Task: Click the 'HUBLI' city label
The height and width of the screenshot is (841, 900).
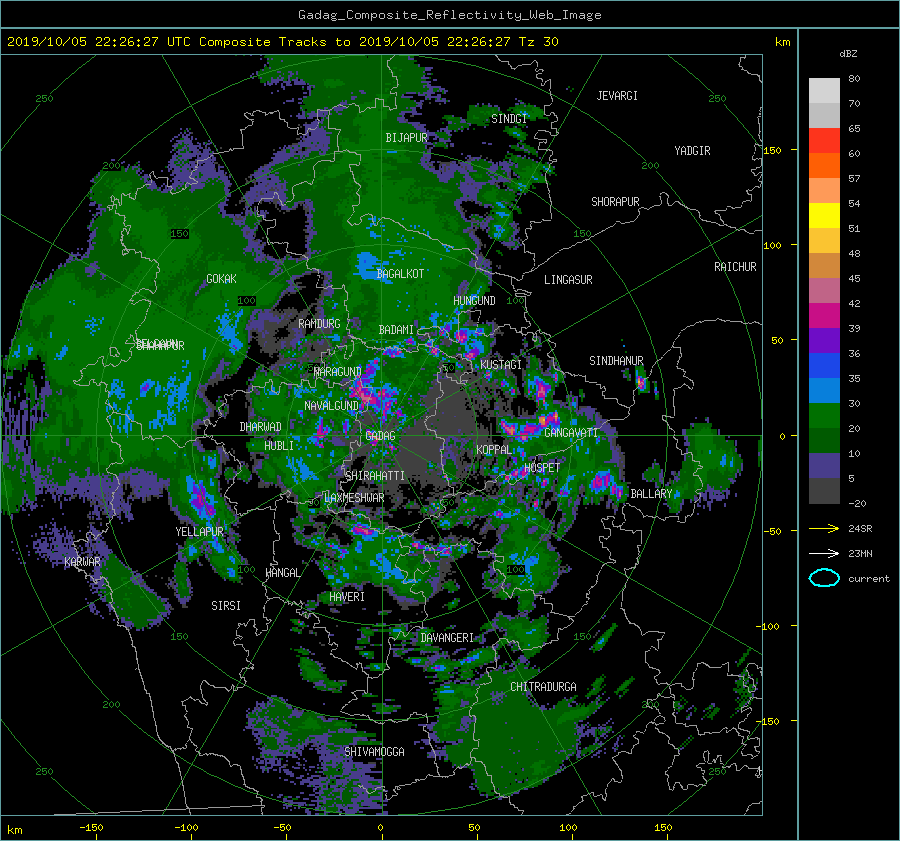Action: pos(278,446)
